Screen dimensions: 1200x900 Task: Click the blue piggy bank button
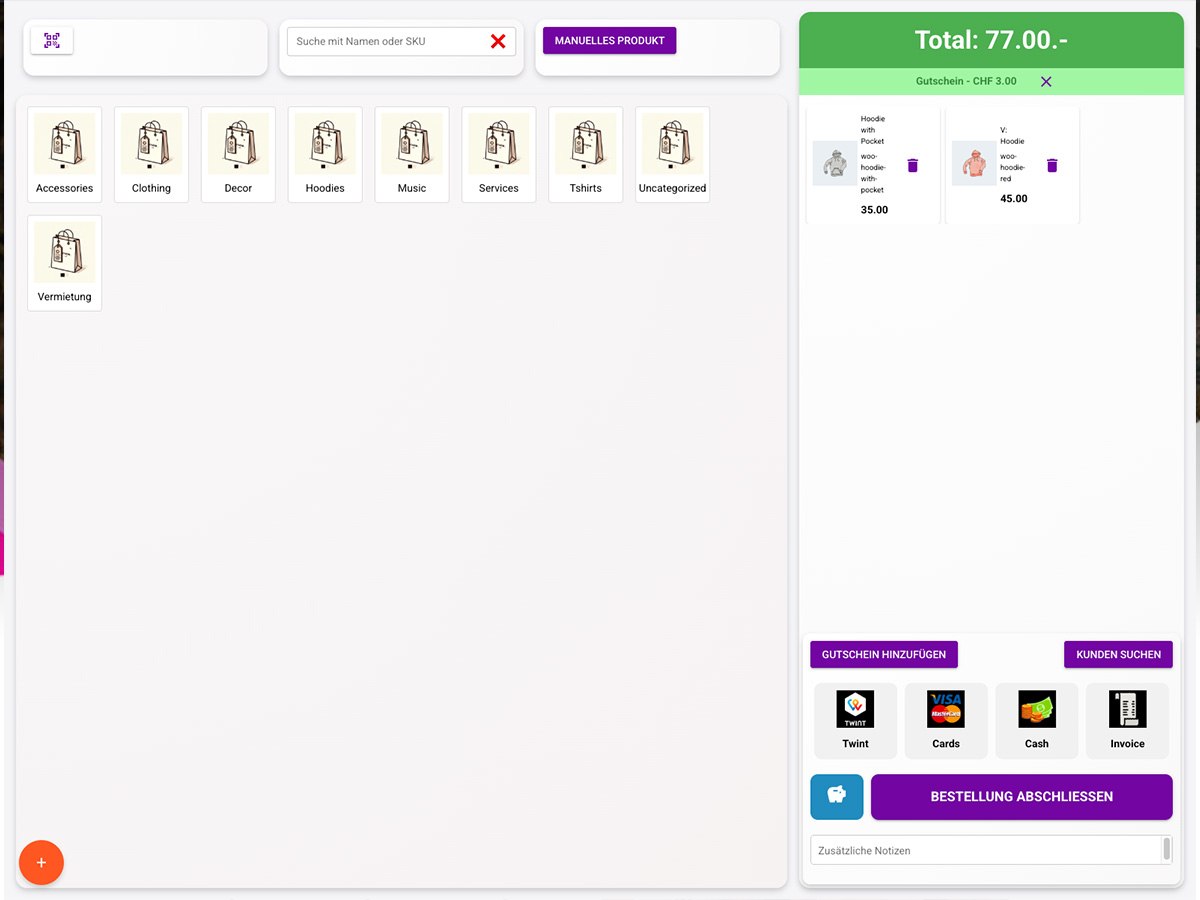click(x=837, y=796)
